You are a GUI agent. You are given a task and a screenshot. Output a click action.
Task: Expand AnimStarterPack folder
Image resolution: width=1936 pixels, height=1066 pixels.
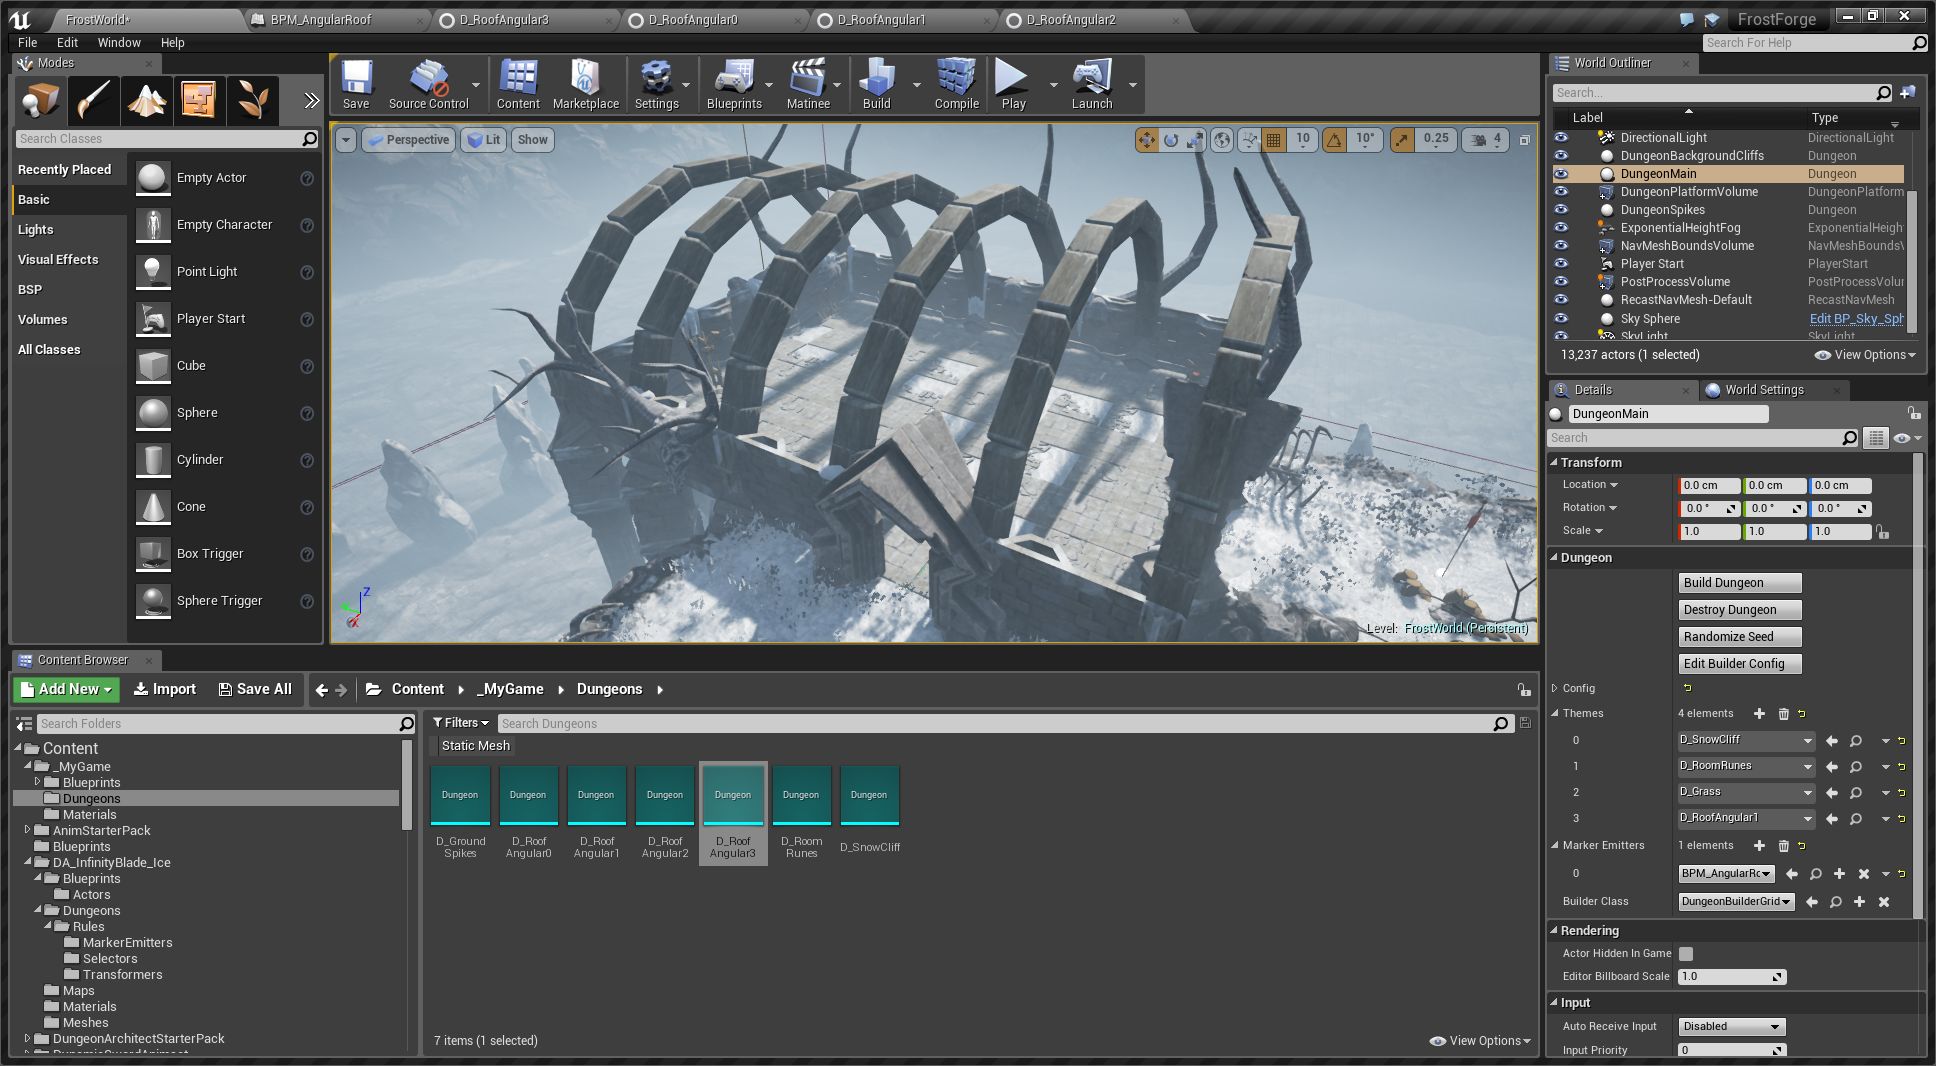tap(27, 830)
